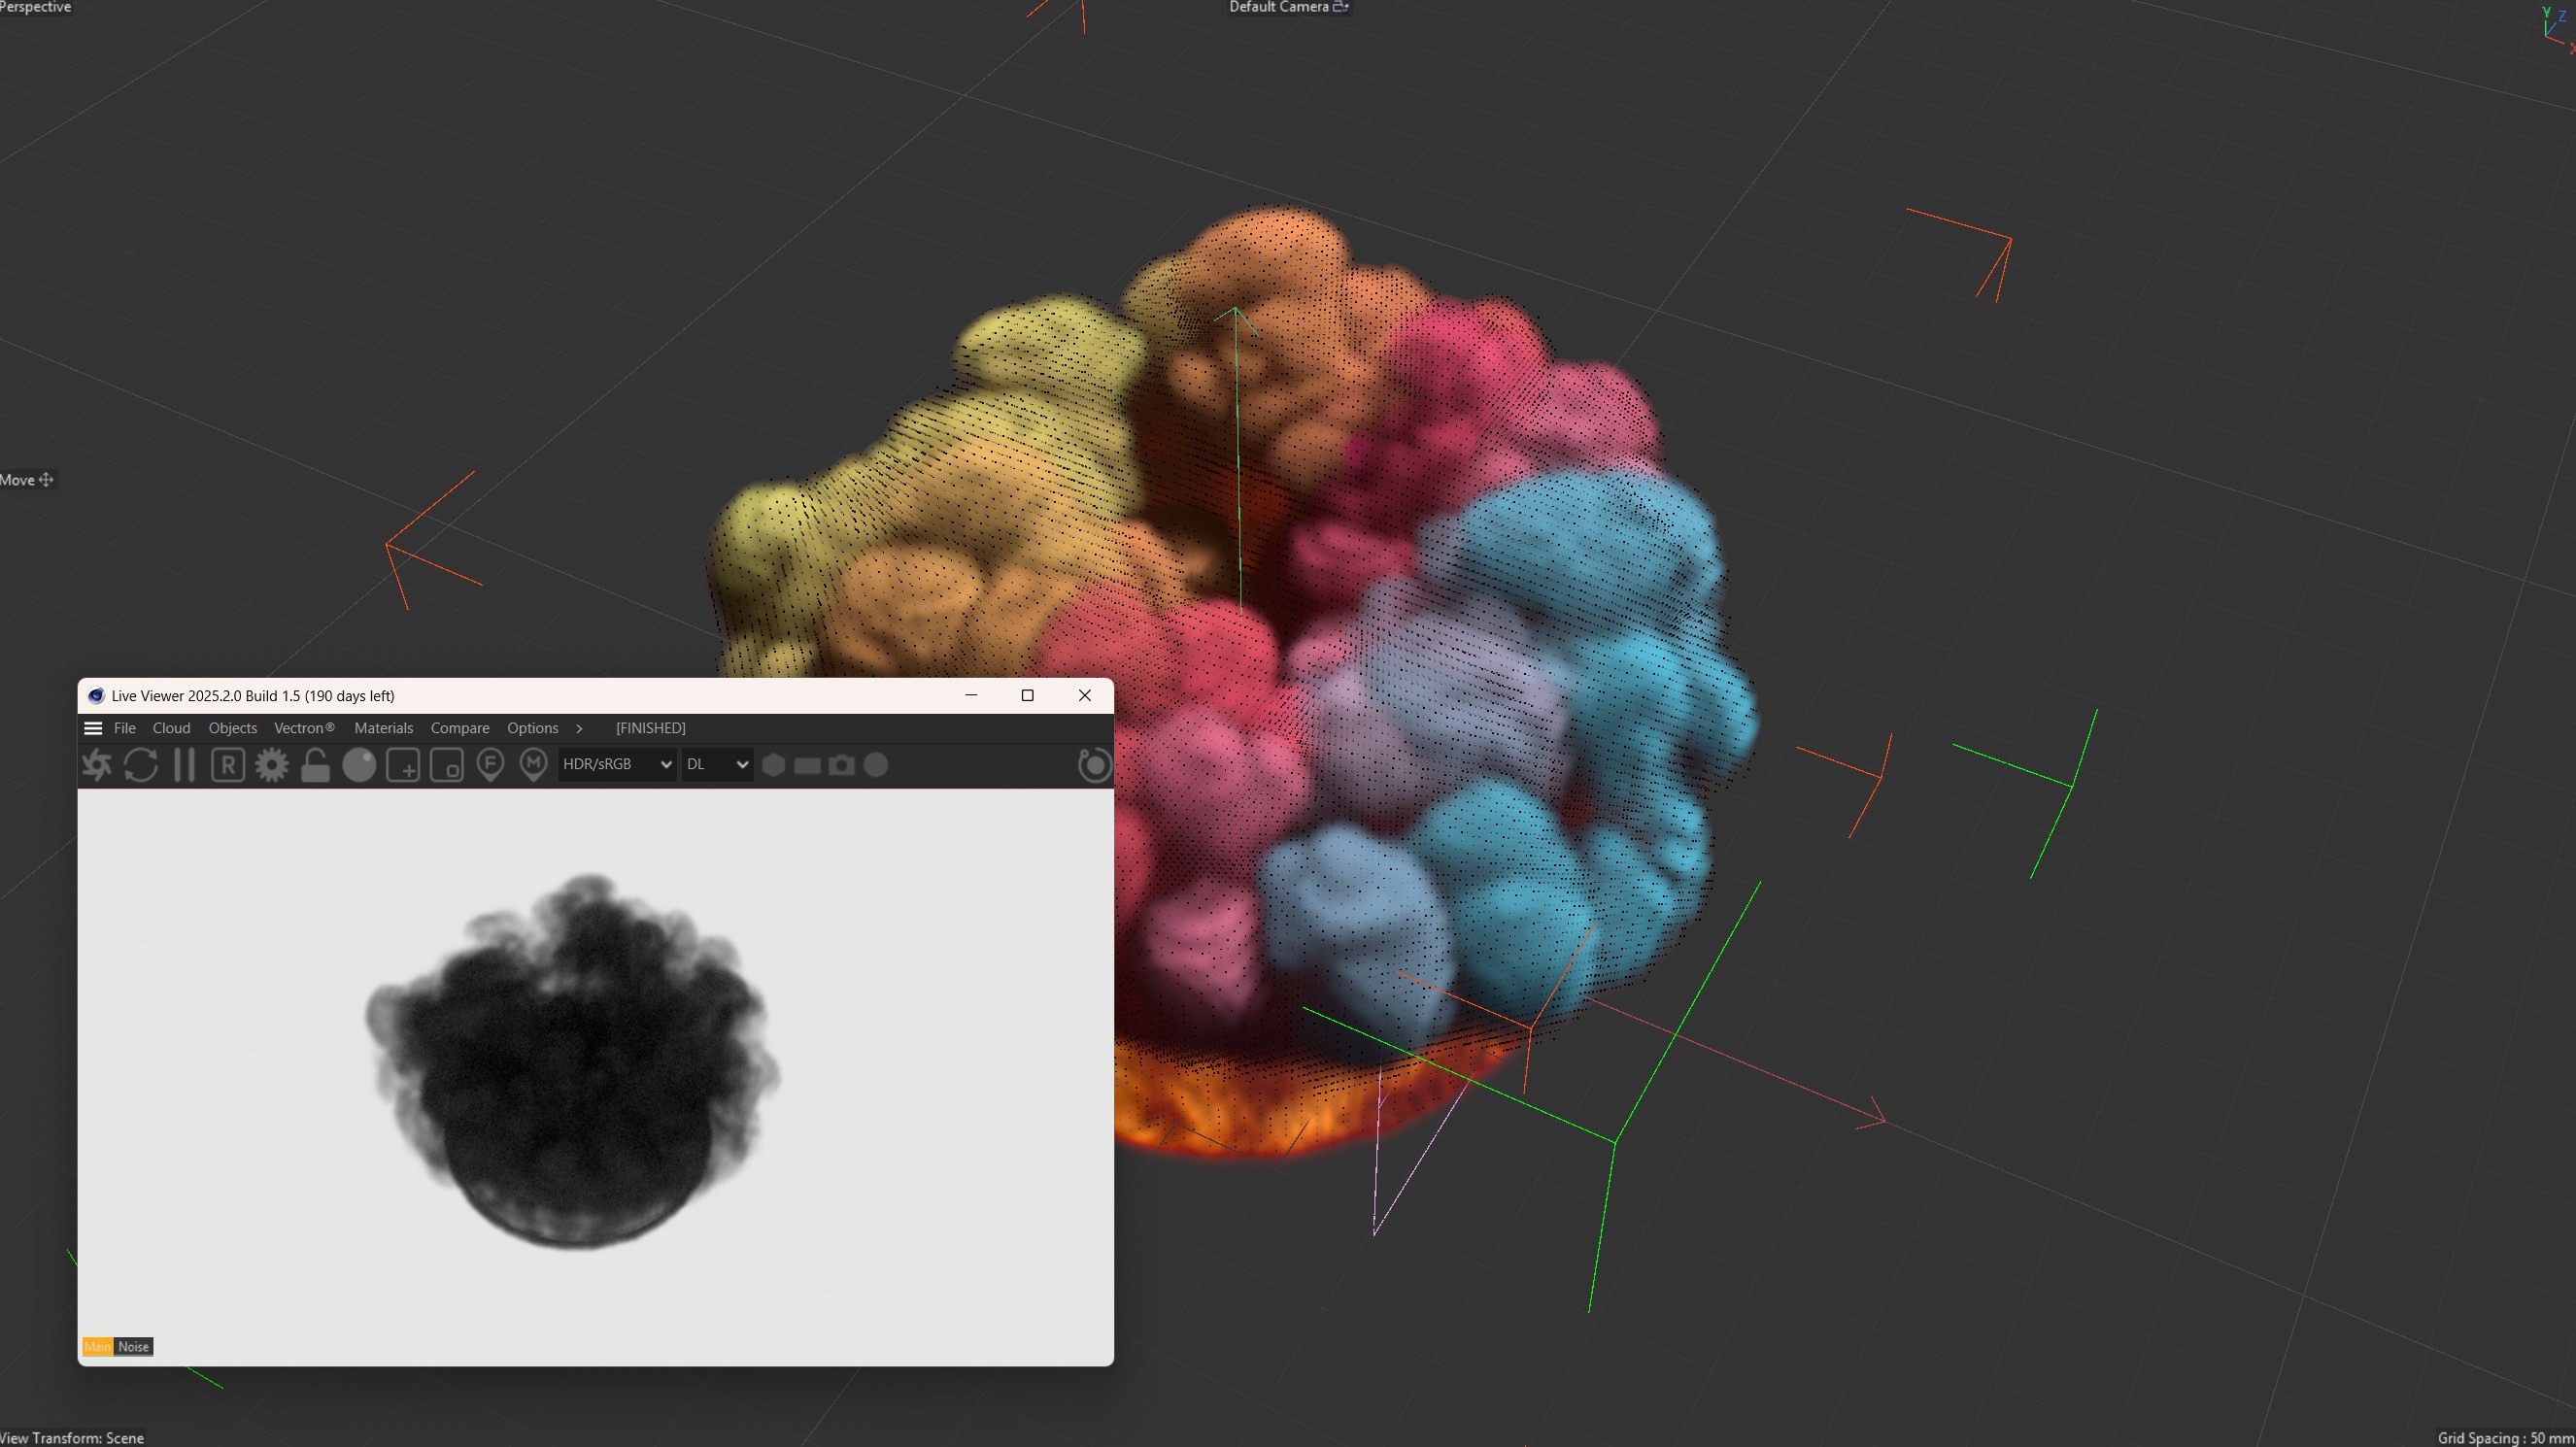
Task: Select the material picker M icon
Action: point(534,766)
